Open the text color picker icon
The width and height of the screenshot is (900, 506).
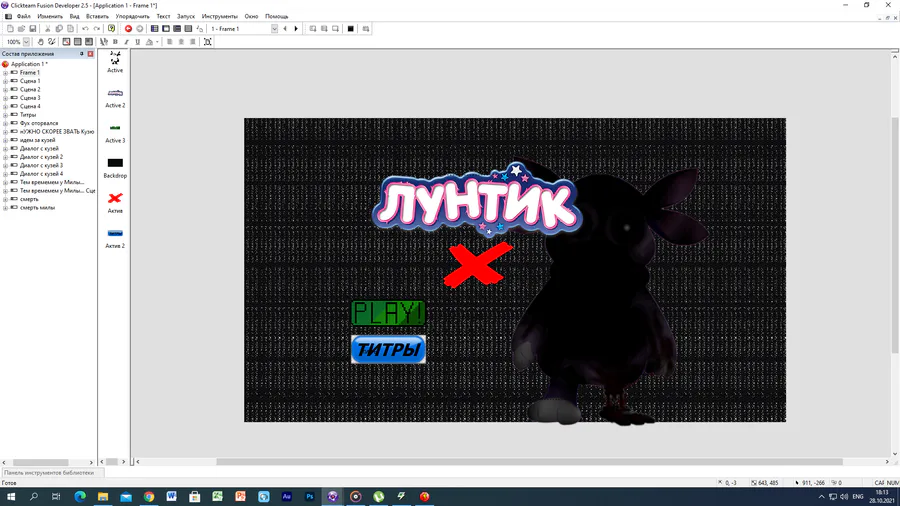[149, 42]
